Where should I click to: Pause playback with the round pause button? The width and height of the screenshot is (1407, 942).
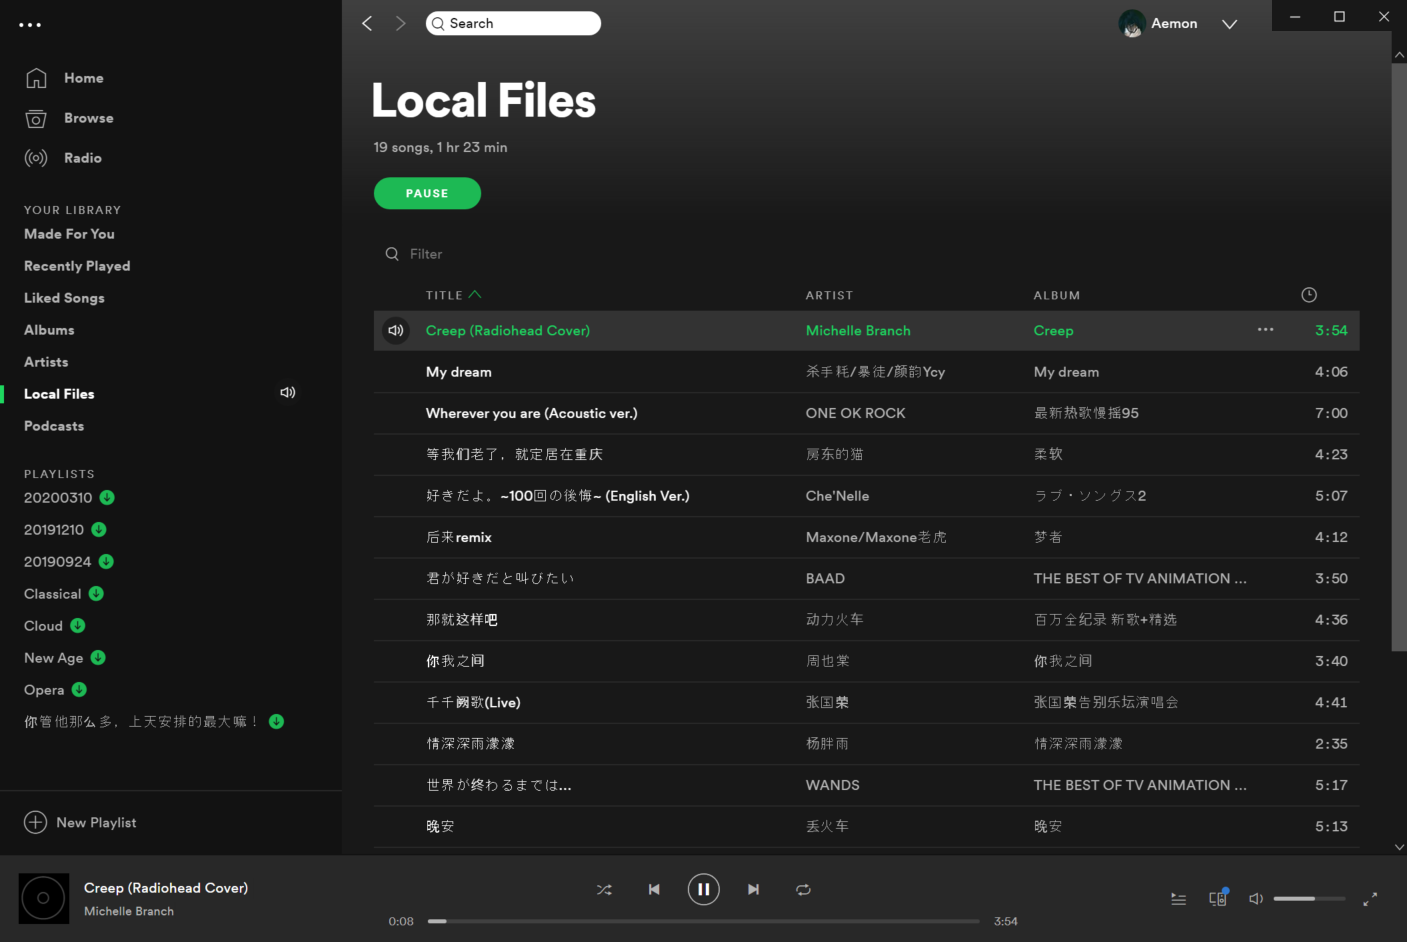703,889
